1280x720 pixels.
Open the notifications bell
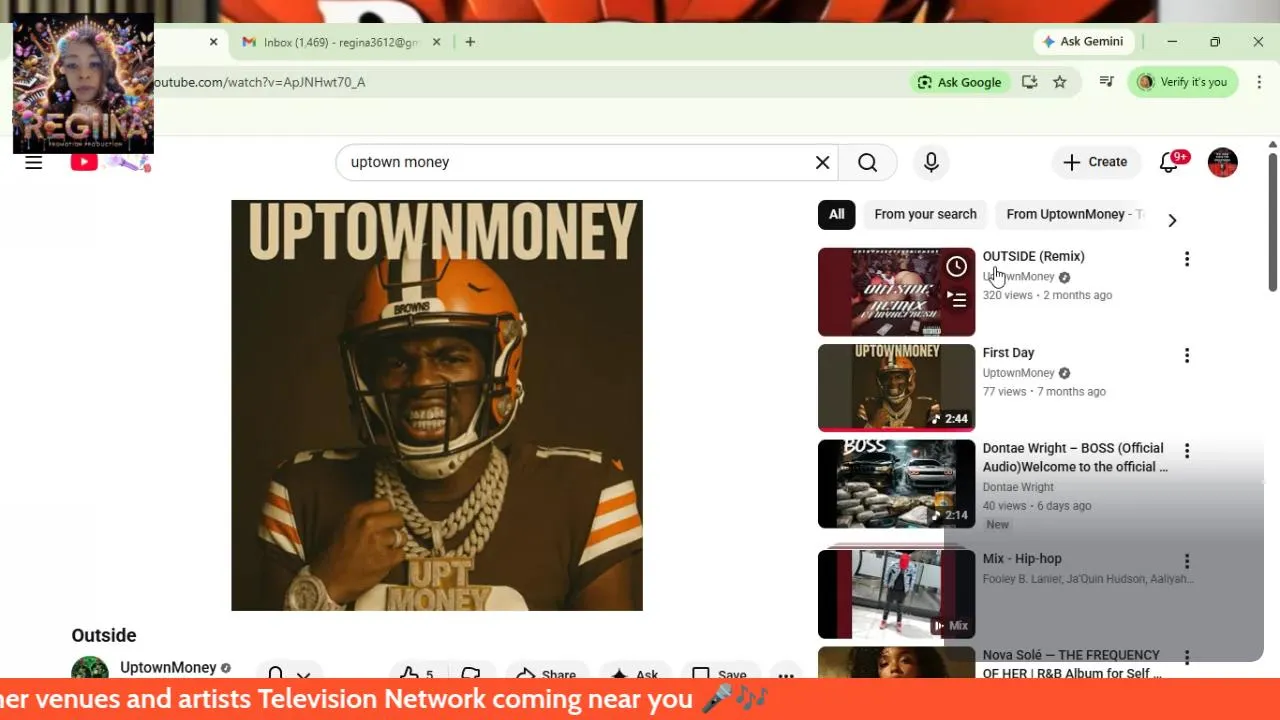[x=1169, y=162]
